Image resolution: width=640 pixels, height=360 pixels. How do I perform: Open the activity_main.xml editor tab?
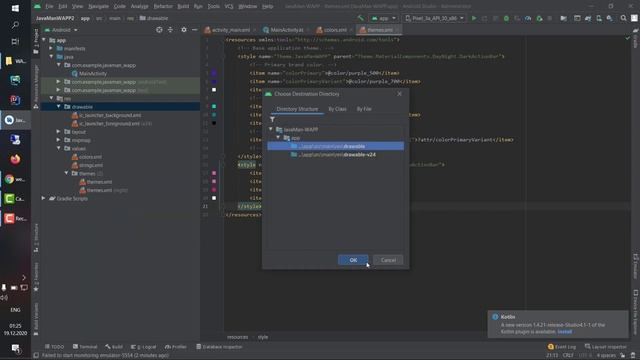click(231, 30)
